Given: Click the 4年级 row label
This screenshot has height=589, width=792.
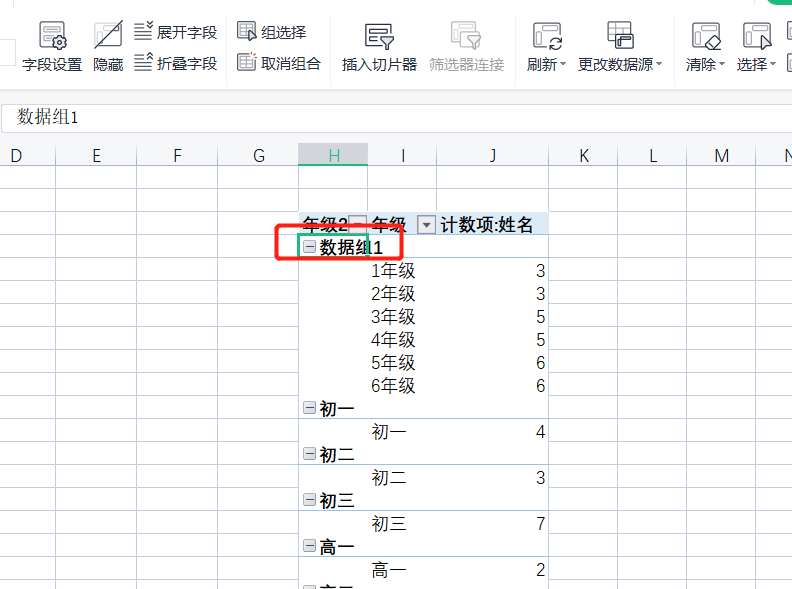Looking at the screenshot, I should (x=393, y=339).
